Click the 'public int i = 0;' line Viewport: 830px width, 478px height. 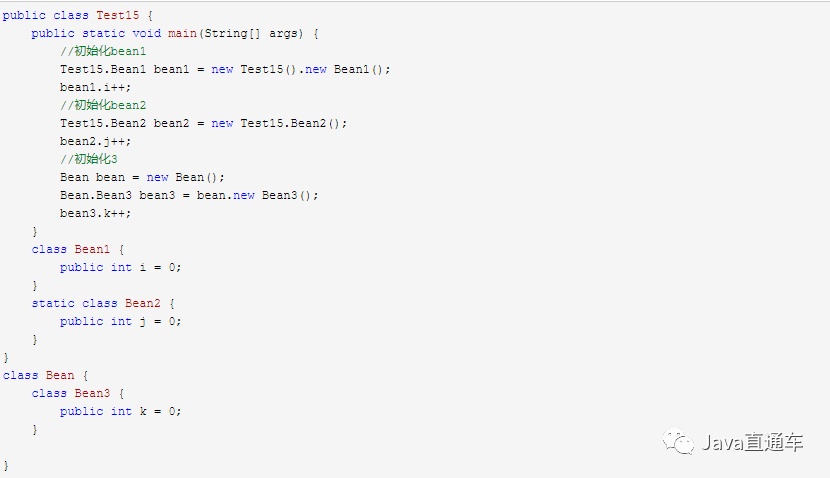coord(121,267)
